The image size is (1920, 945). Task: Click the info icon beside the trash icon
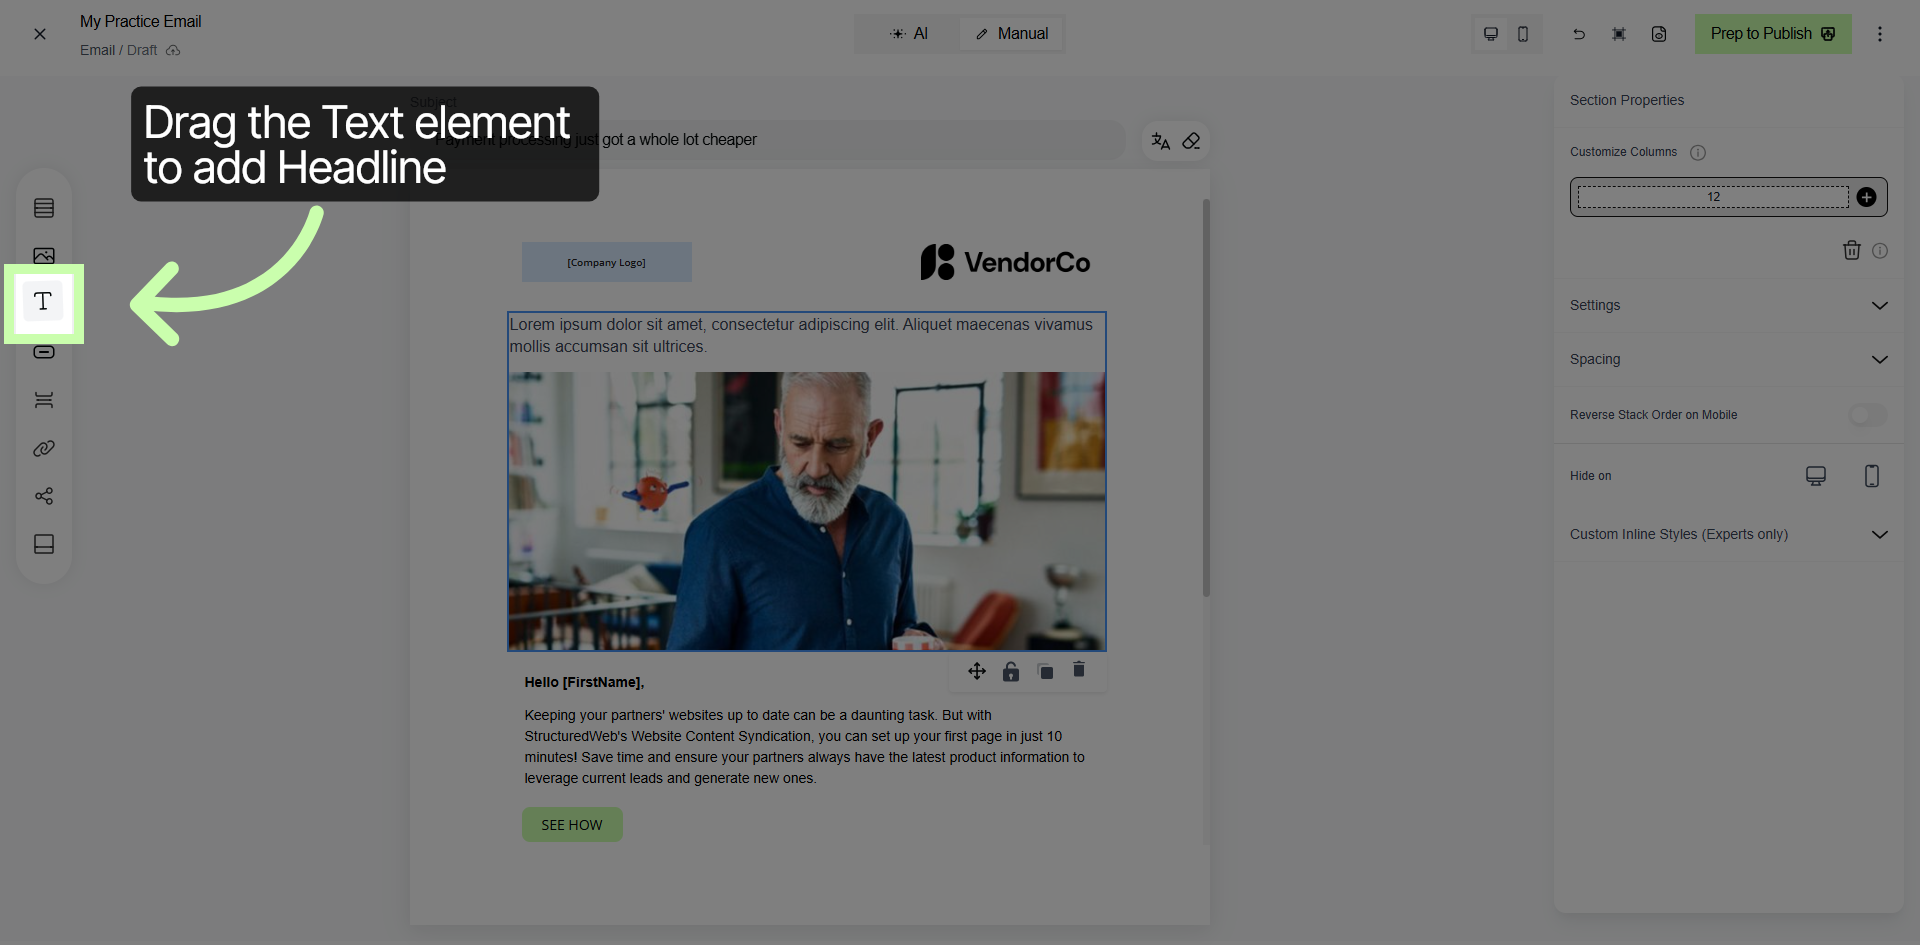pos(1880,251)
